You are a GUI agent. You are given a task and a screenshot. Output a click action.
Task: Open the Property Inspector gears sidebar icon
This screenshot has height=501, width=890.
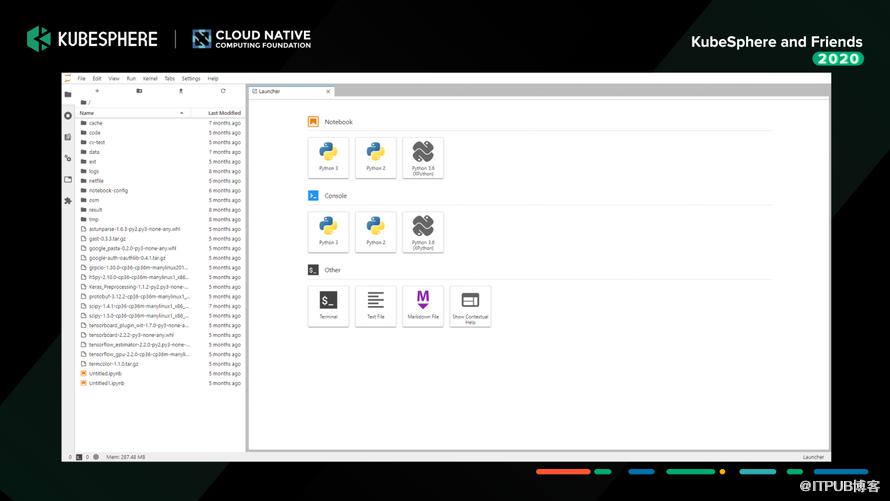pos(68,158)
